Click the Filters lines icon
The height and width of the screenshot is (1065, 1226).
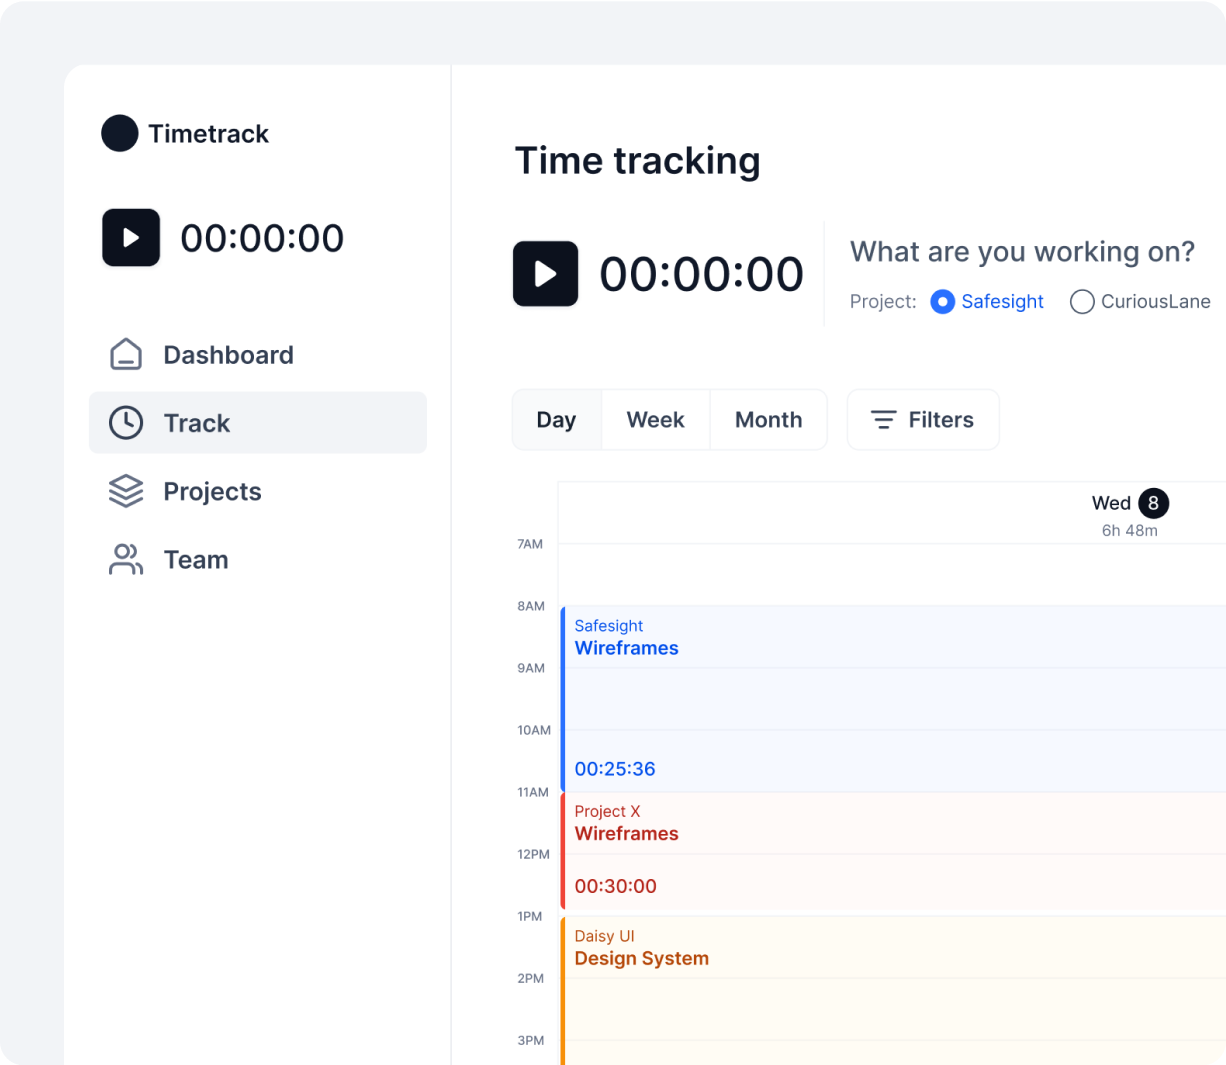click(x=883, y=420)
